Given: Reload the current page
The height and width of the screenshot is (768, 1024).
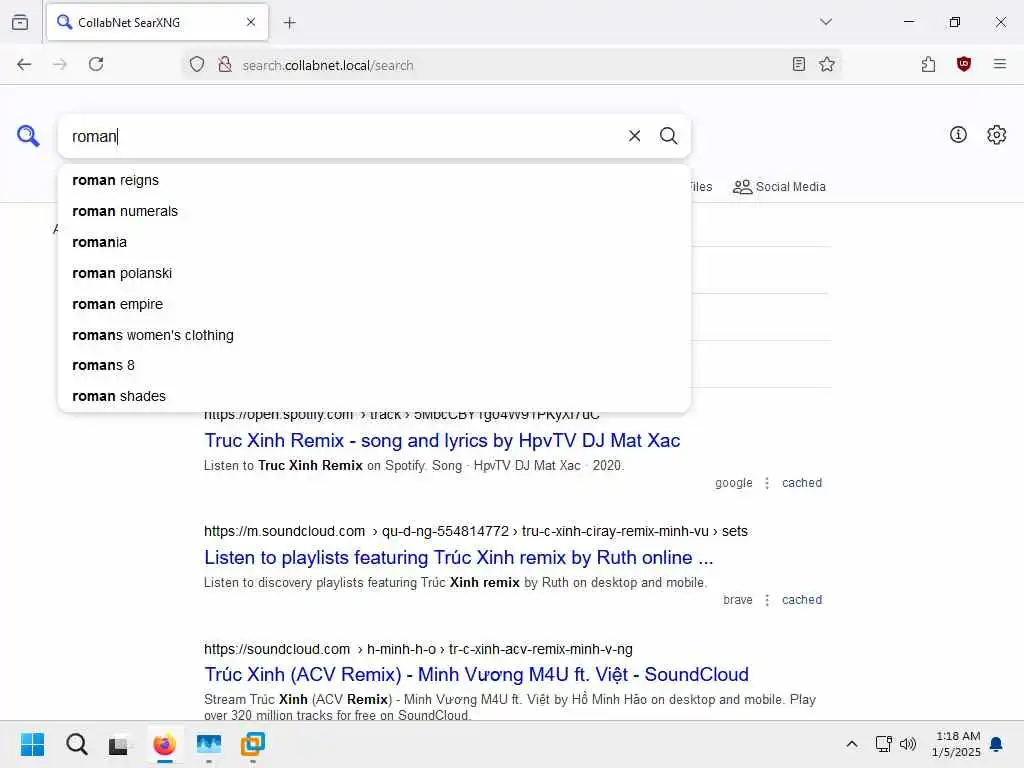Looking at the screenshot, I should 96,64.
